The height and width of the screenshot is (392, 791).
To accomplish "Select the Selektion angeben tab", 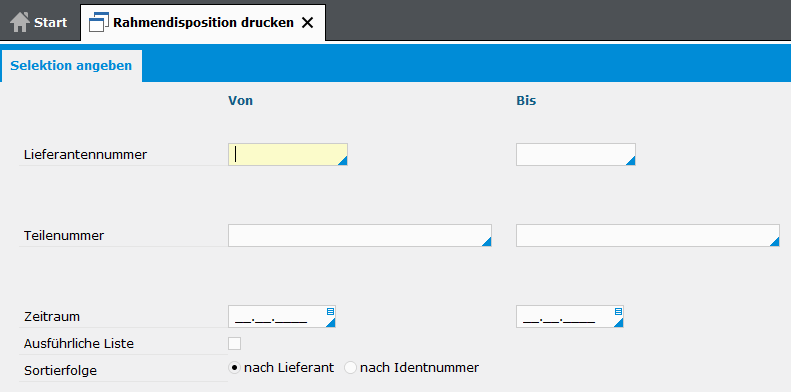I will pos(71,66).
